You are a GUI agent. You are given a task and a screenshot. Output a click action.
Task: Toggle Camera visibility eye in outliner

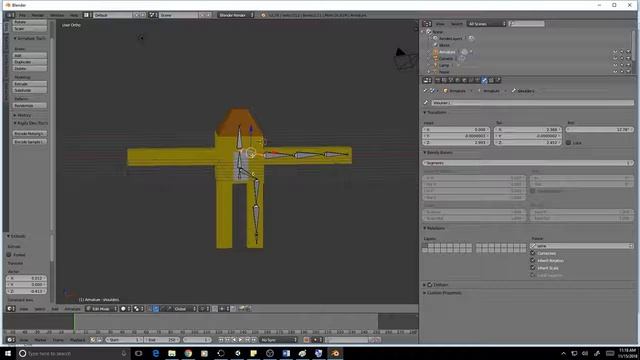pos(615,59)
